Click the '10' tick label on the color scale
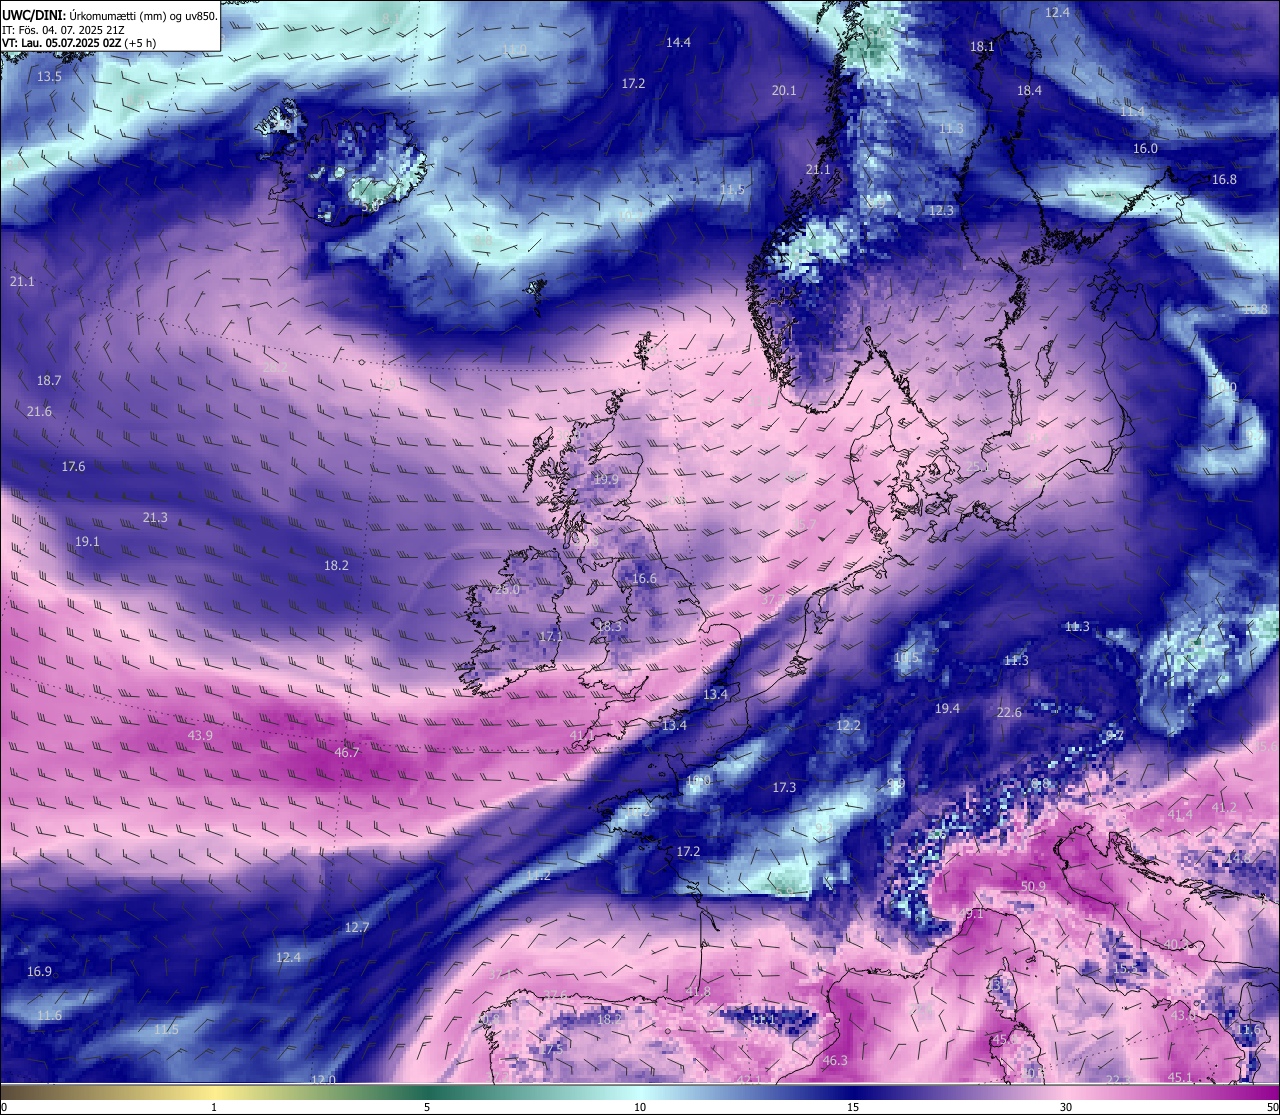Screen dimensions: 1280x1115 click(640, 1107)
